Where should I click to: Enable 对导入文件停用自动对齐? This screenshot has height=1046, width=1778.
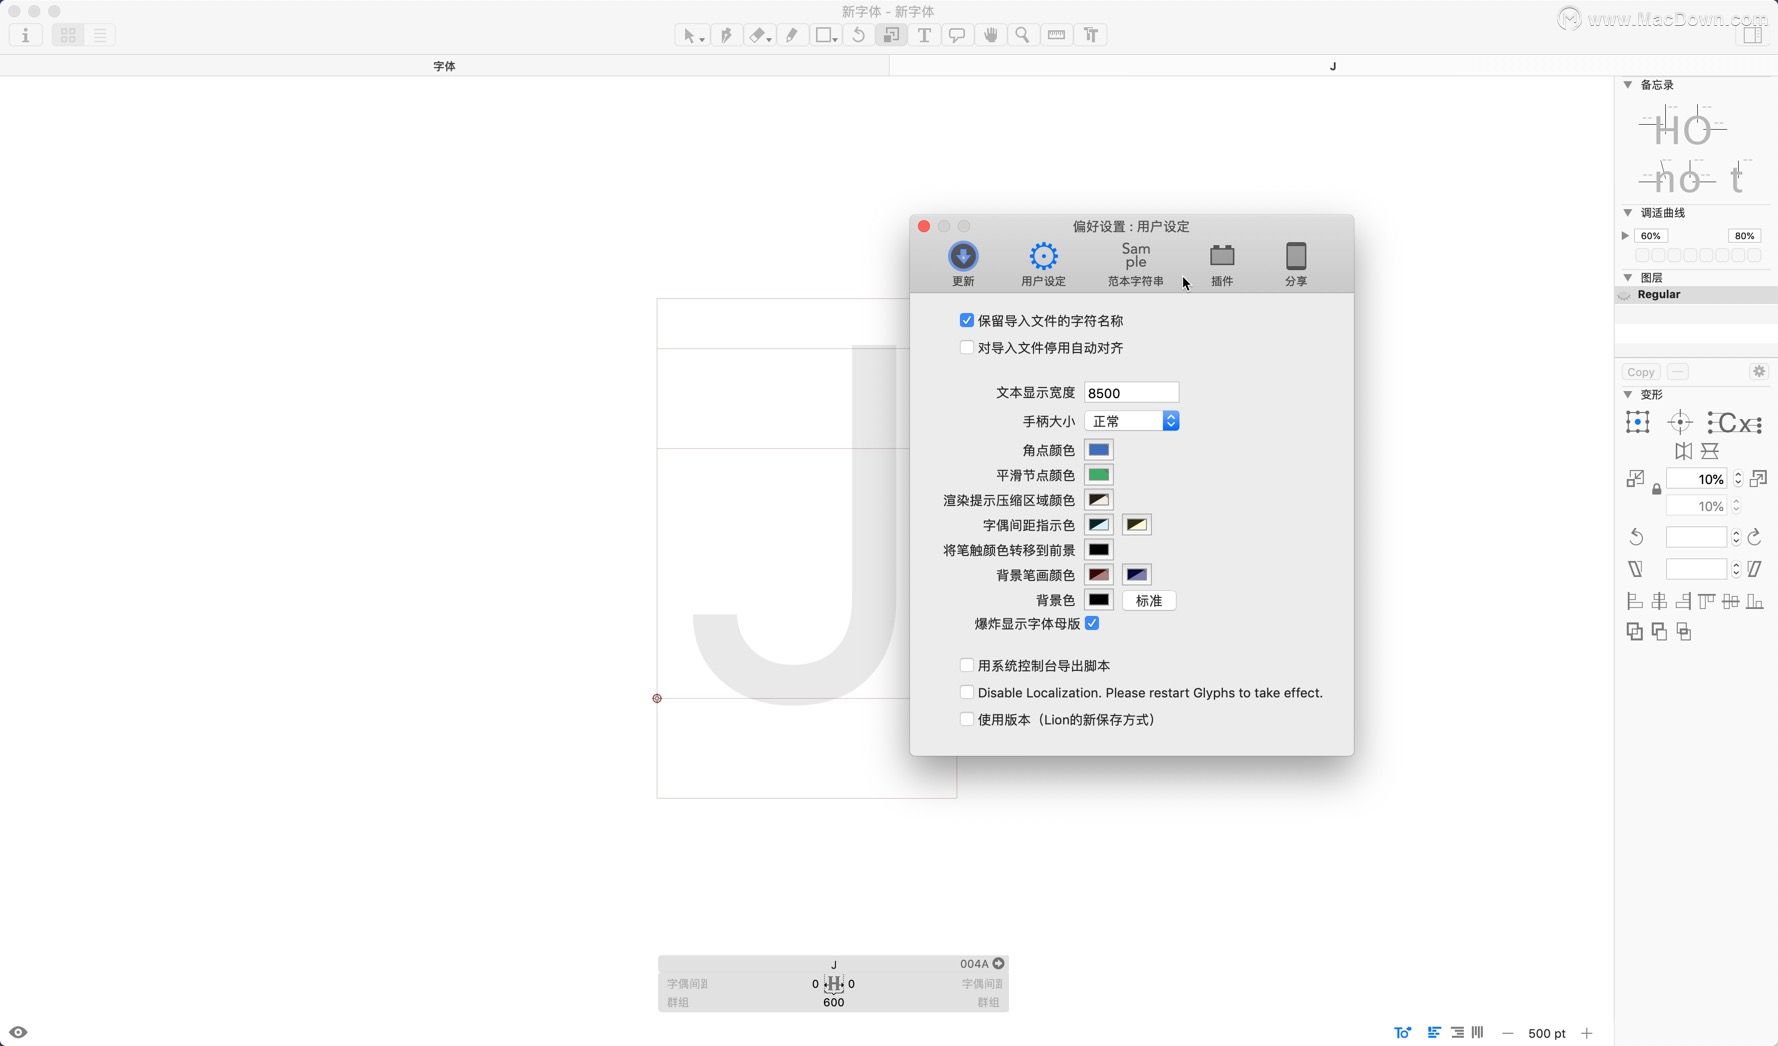[966, 347]
